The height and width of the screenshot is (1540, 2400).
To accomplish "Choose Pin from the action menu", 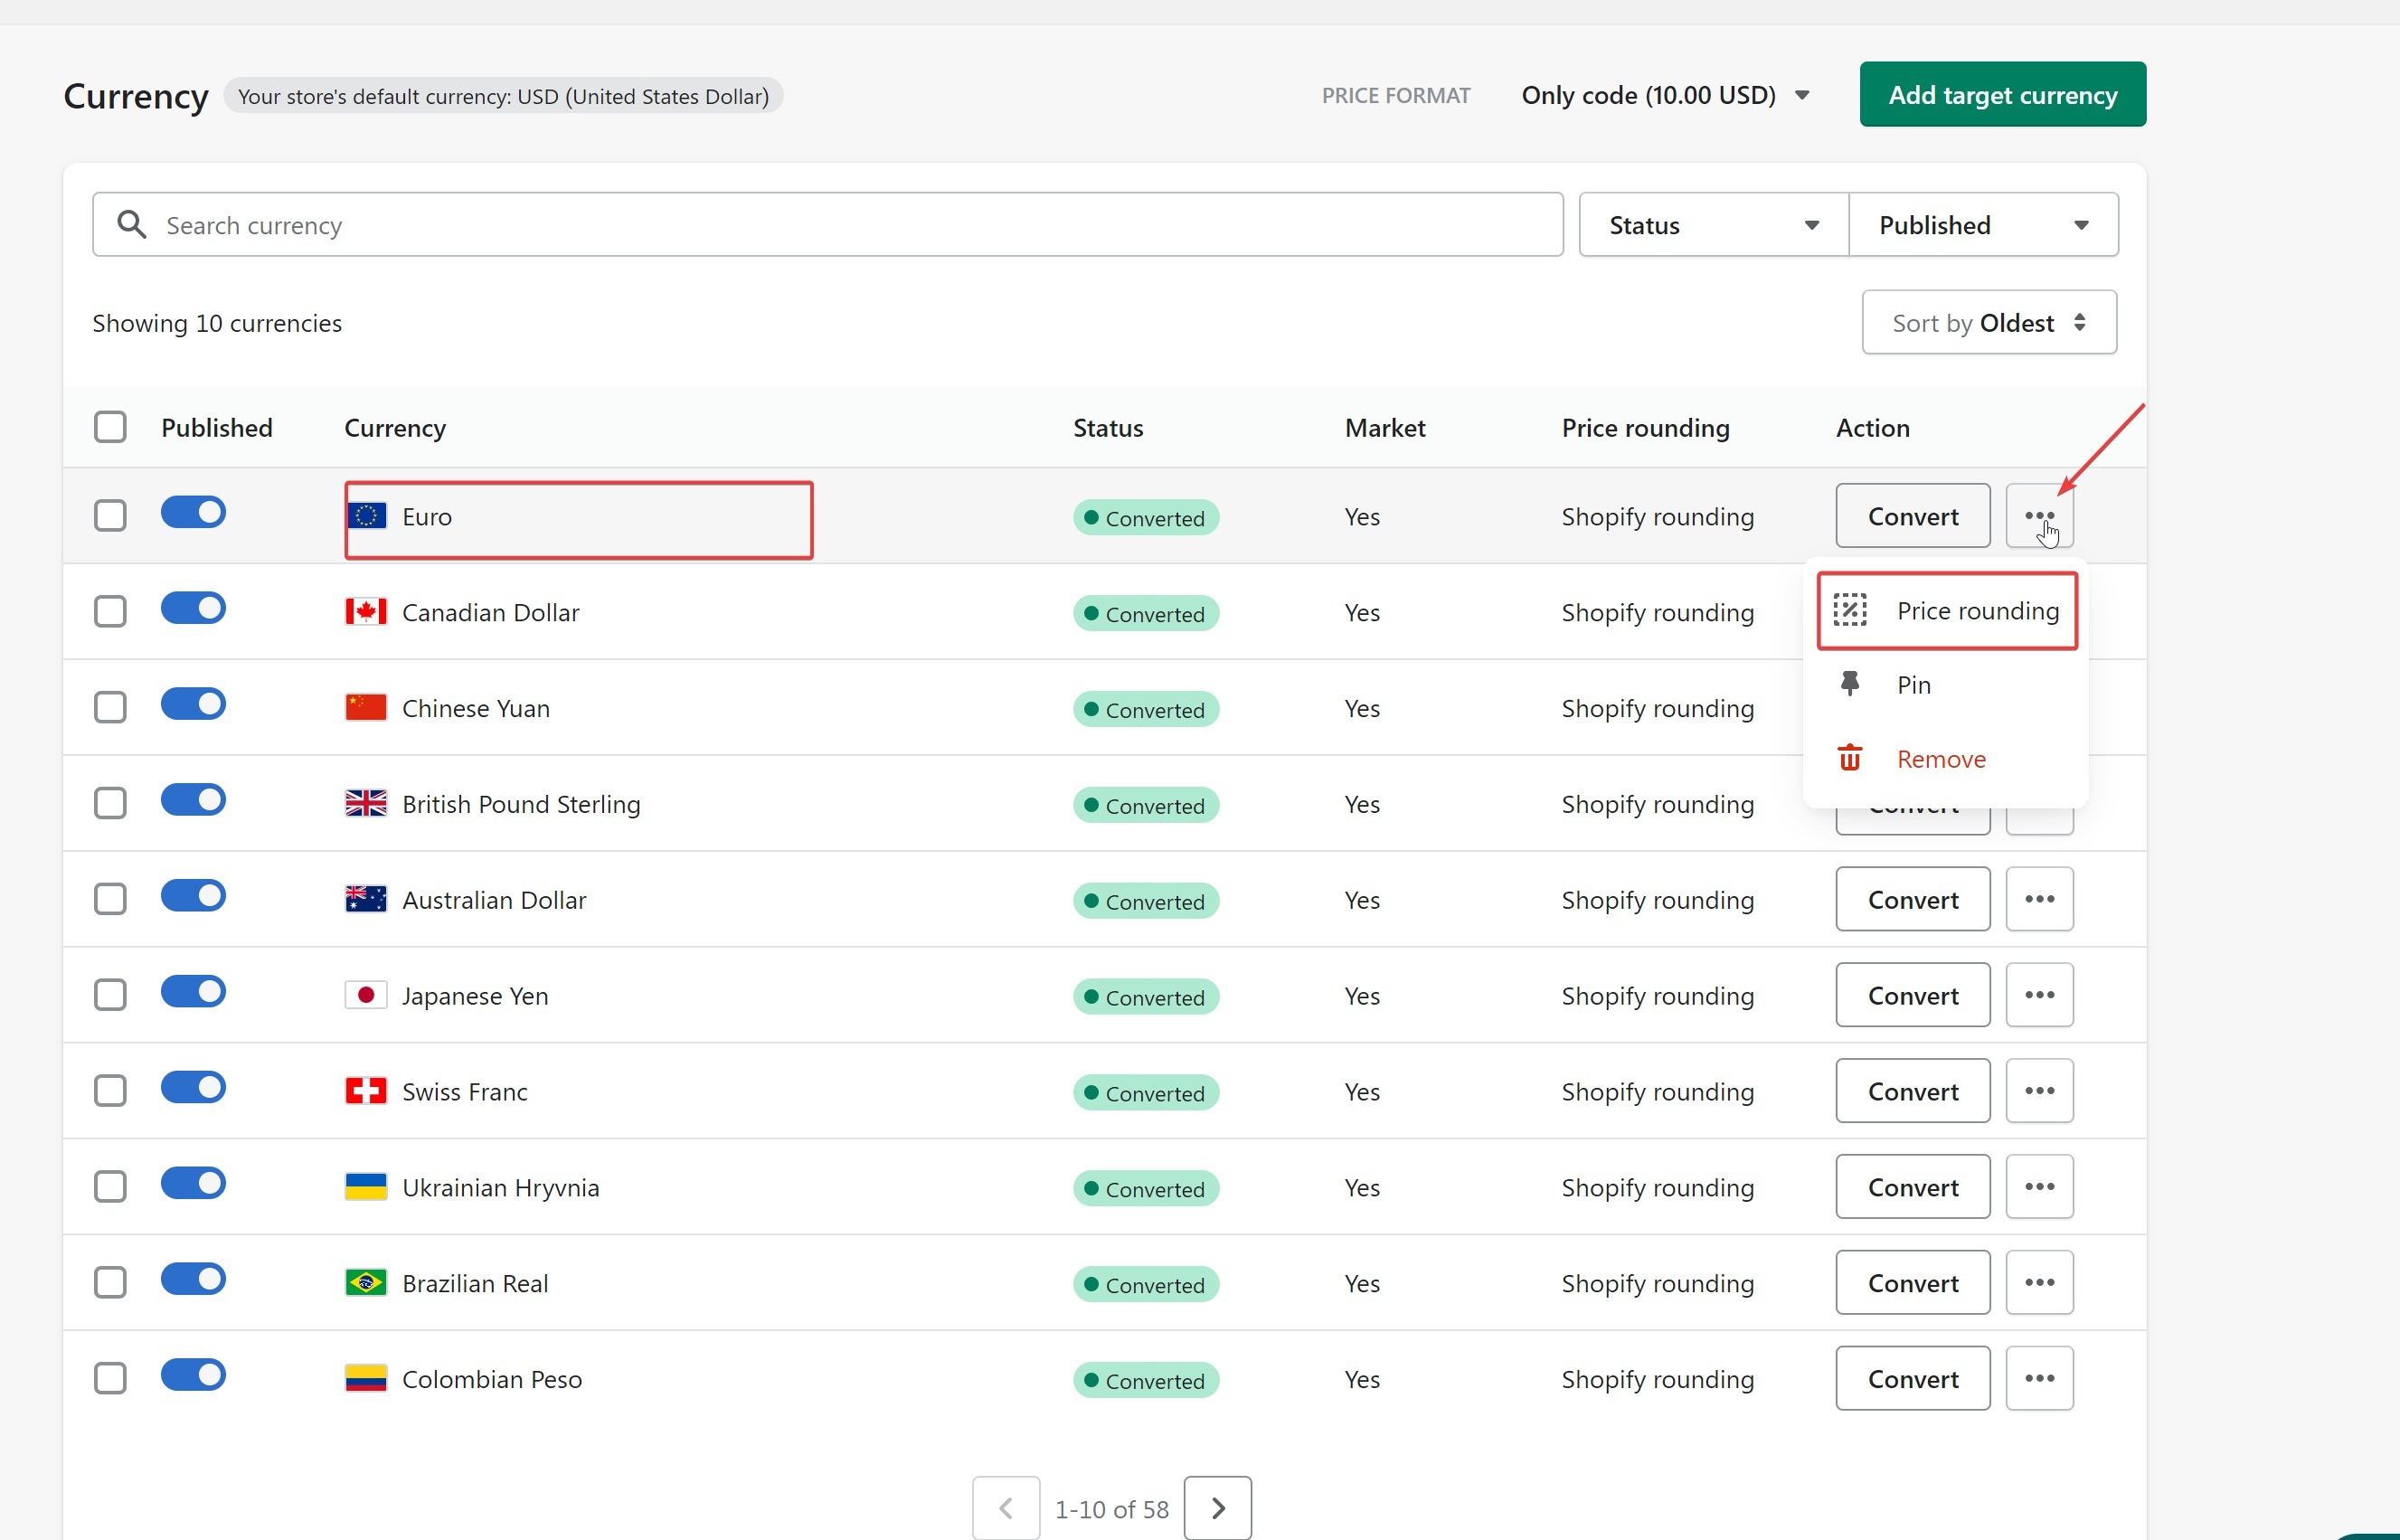I will pyautogui.click(x=1946, y=684).
